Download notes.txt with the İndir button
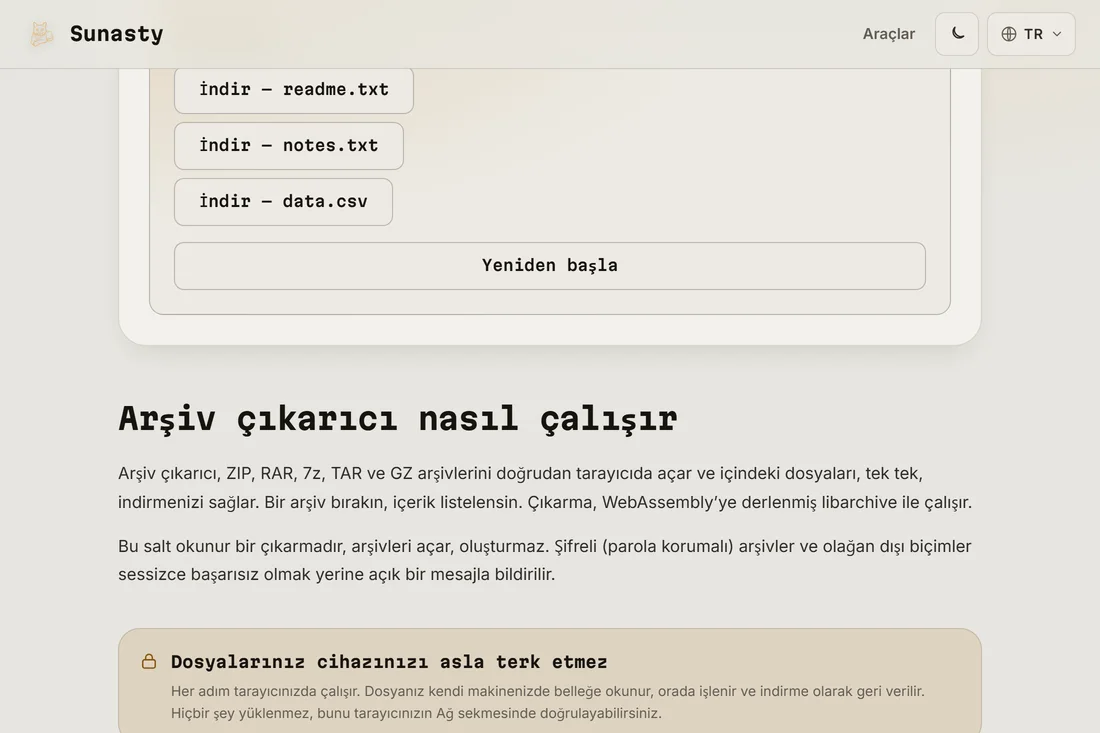1100x733 pixels. pyautogui.click(x=288, y=146)
